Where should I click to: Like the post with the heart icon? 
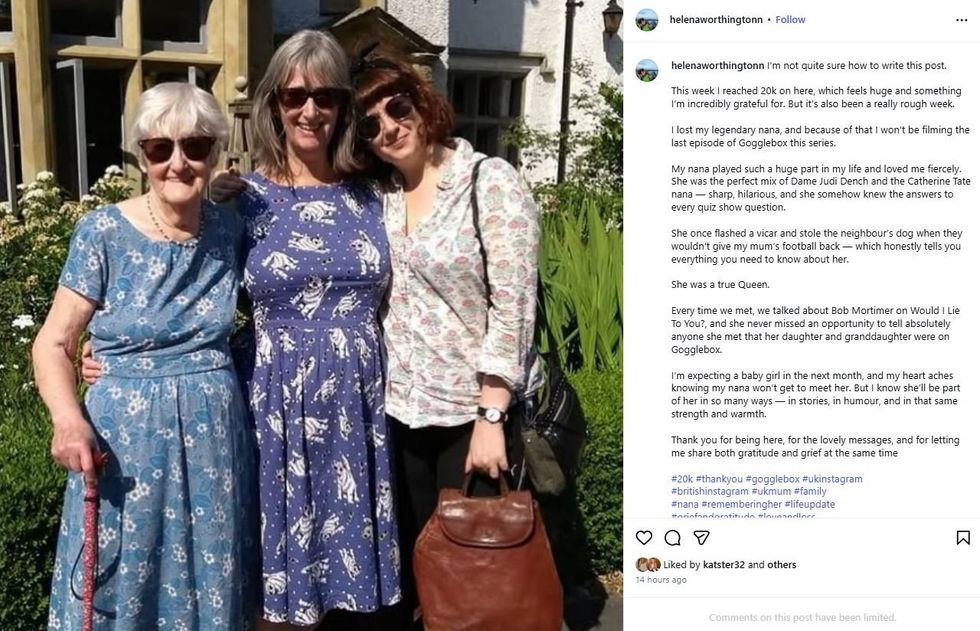(644, 537)
